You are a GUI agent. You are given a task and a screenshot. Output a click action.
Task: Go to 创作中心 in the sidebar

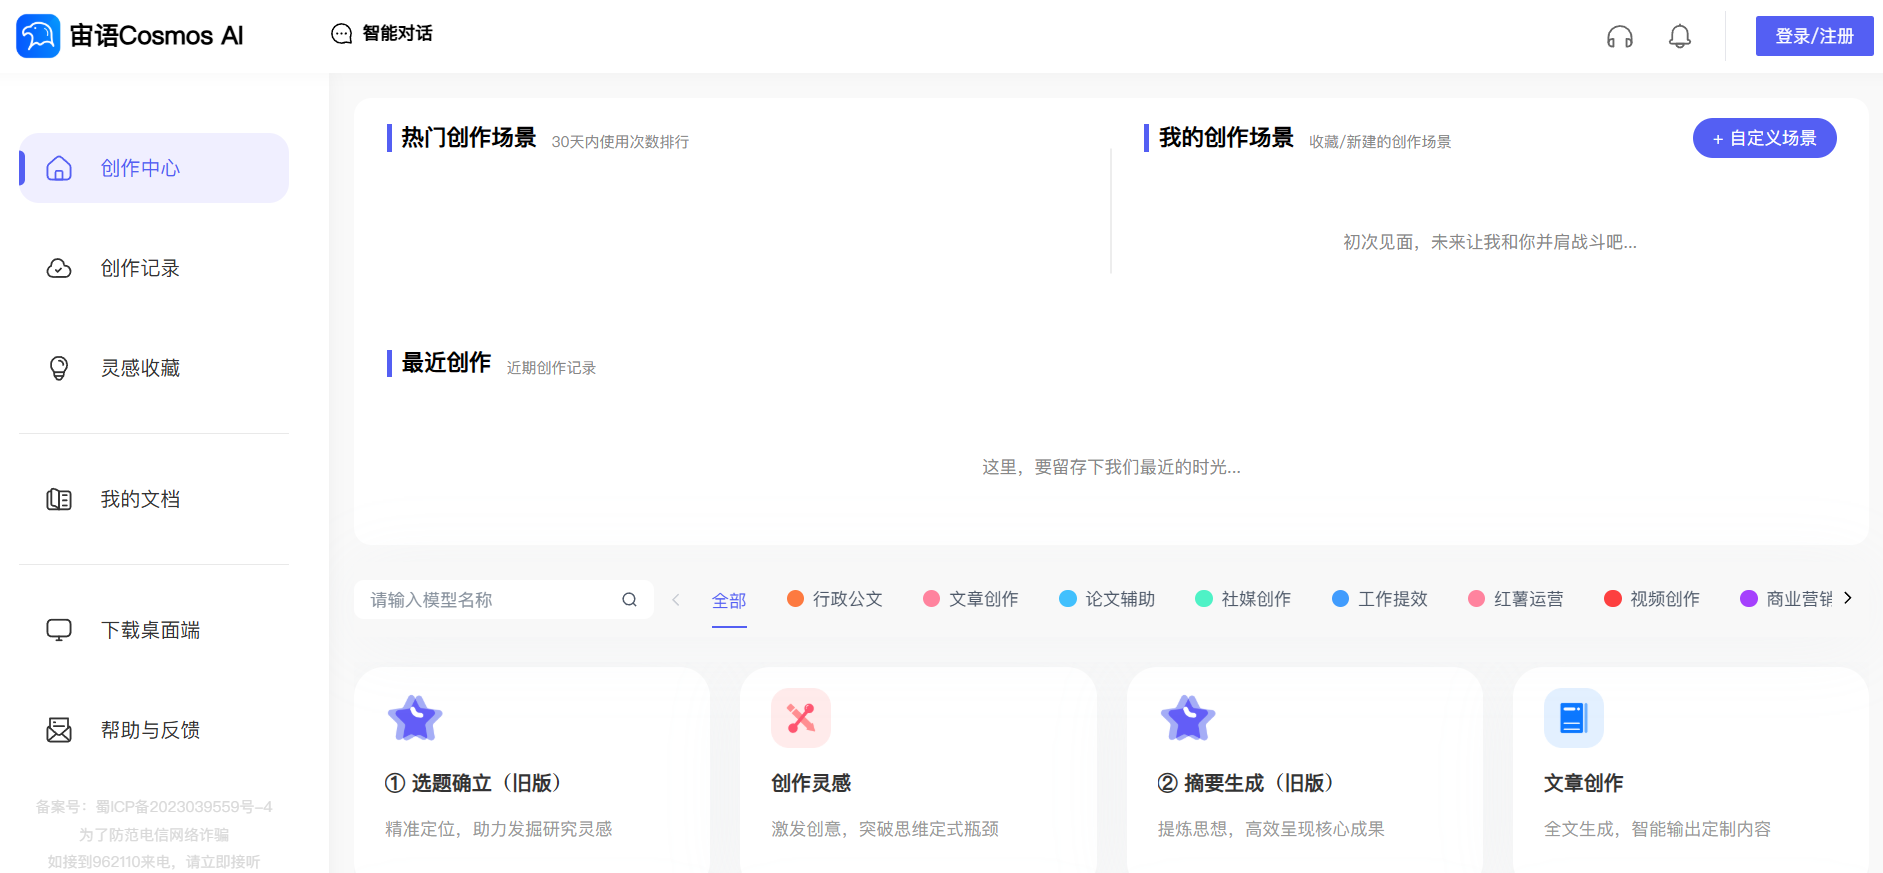point(154,168)
